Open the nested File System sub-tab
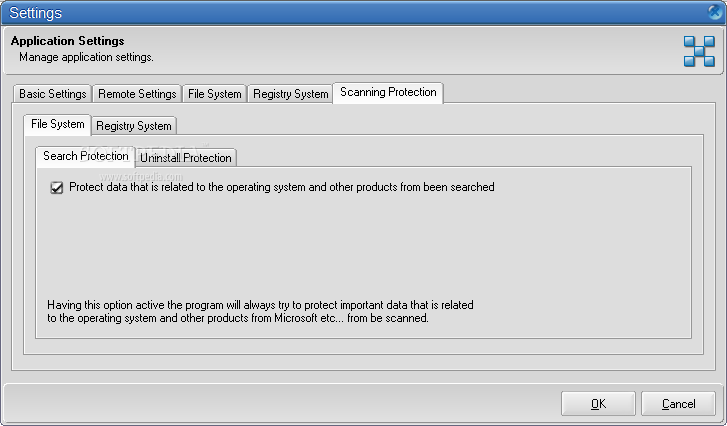 point(57,124)
